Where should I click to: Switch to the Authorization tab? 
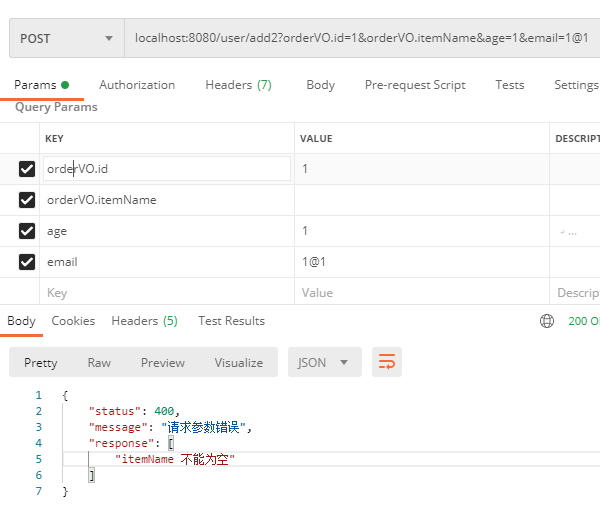137,85
